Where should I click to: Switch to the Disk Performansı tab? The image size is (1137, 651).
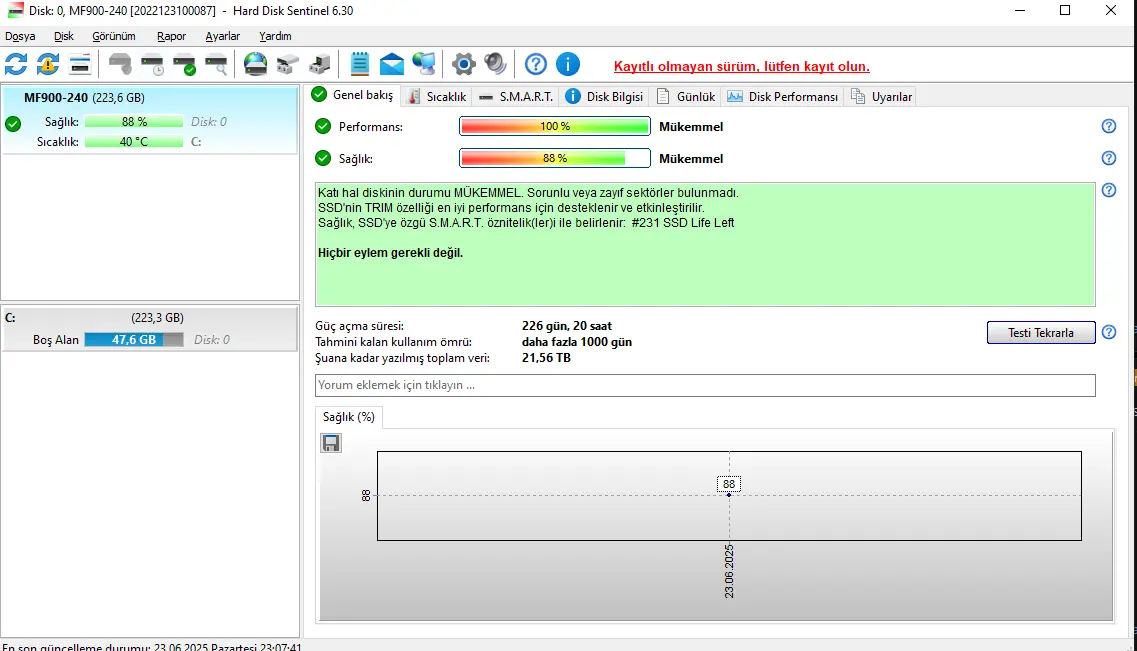pyautogui.click(x=783, y=96)
